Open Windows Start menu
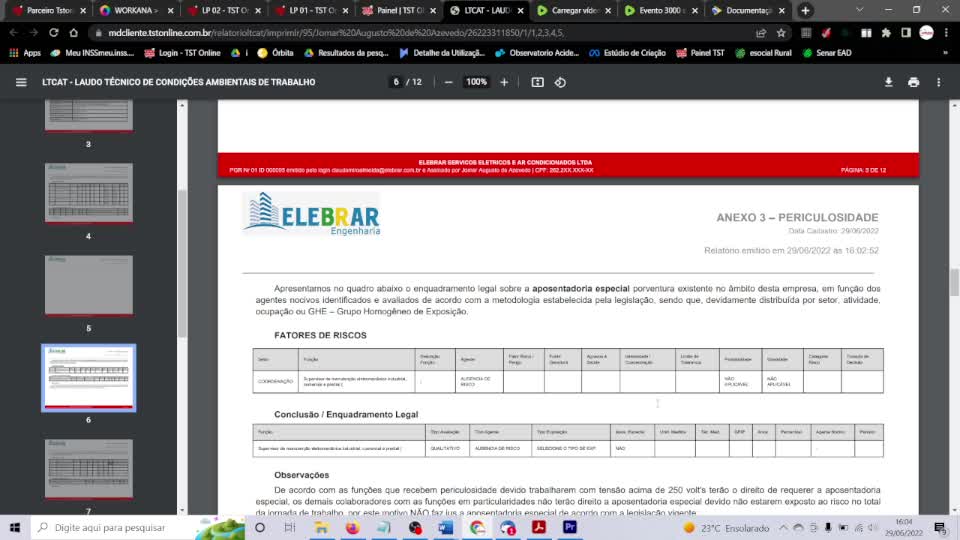This screenshot has width=960, height=540. click(15, 527)
